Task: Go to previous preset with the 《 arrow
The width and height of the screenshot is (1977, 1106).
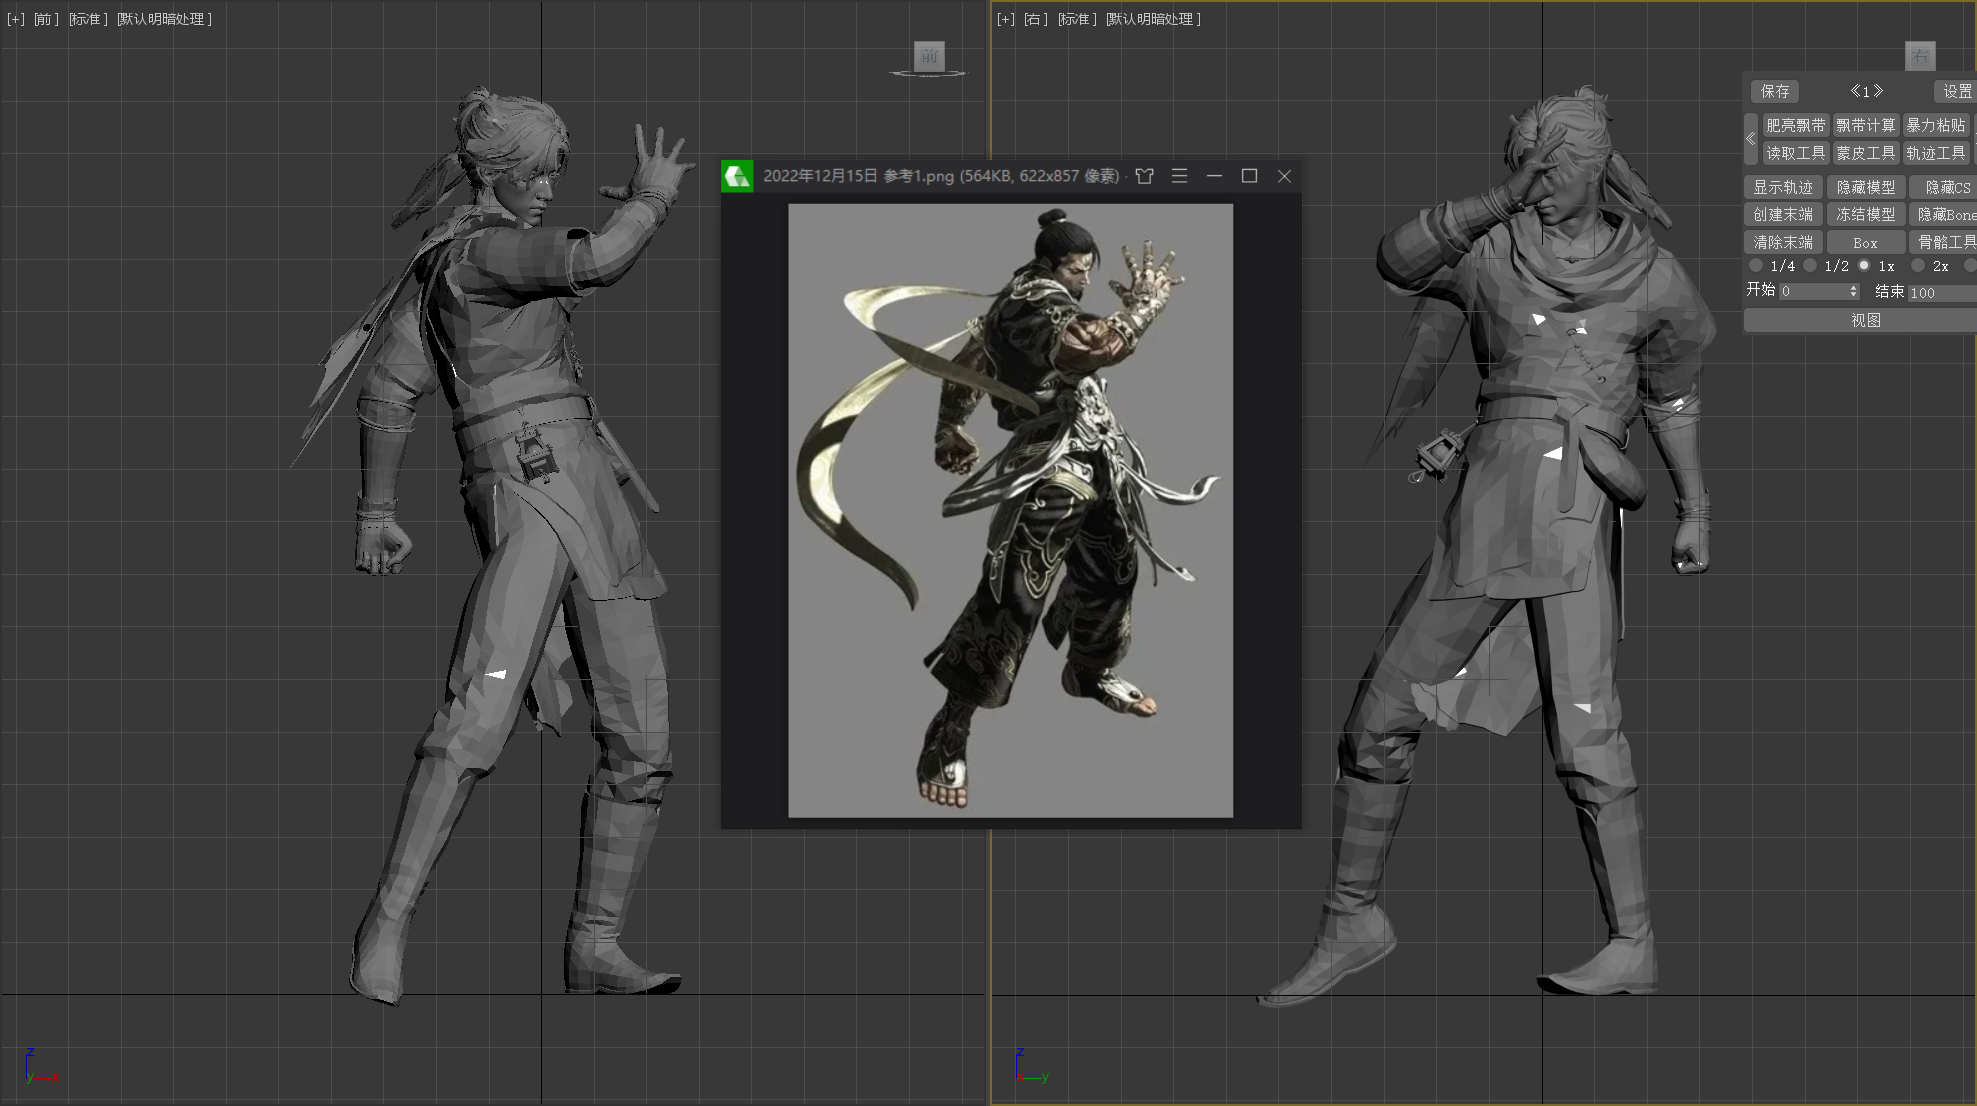Action: click(1855, 91)
